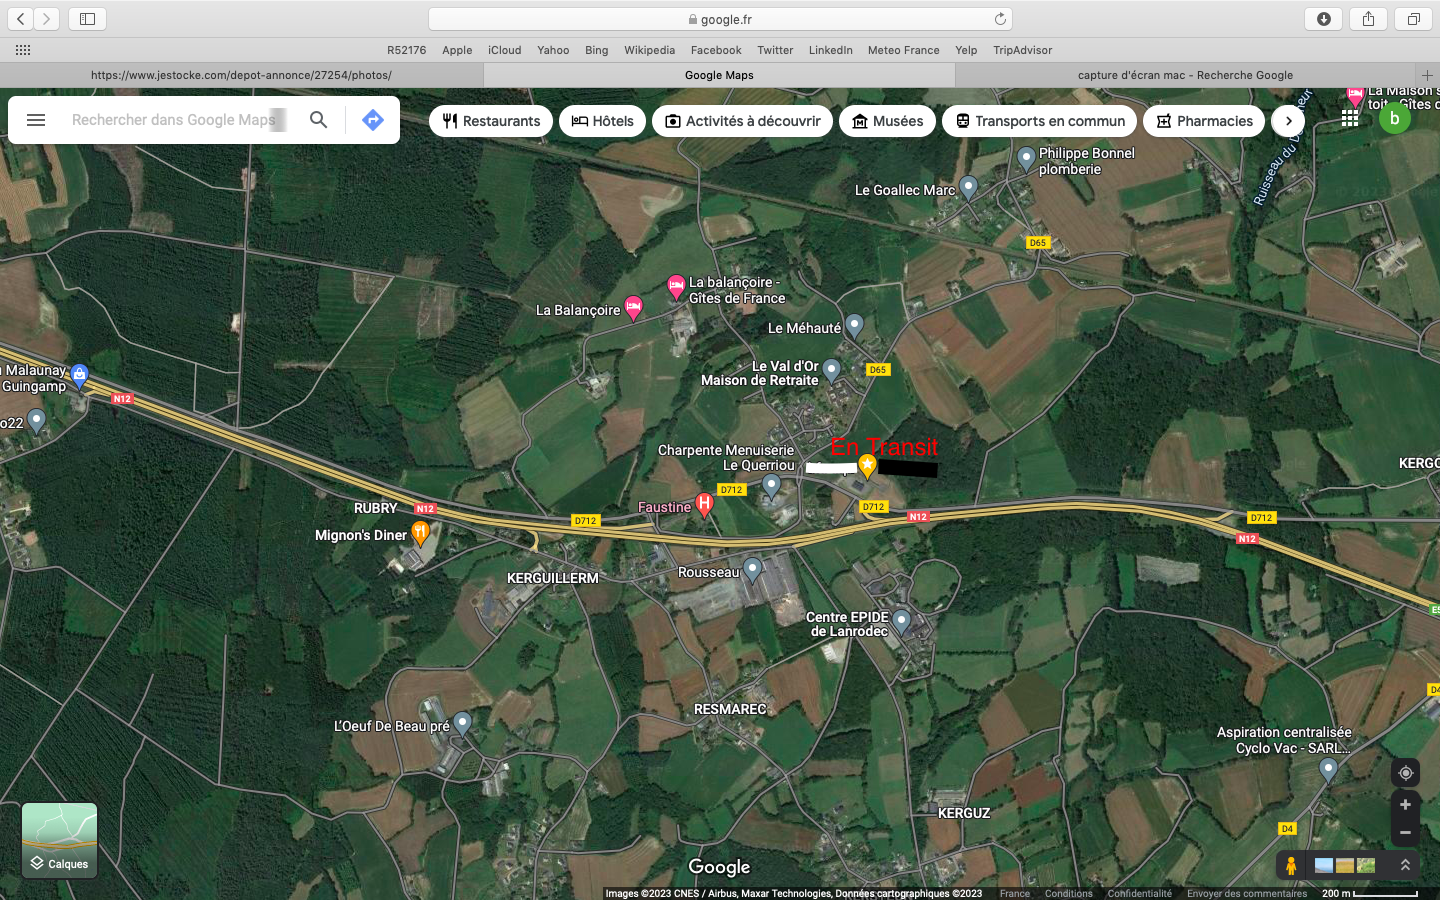Click the Conditions footer link
Image resolution: width=1440 pixels, height=900 pixels.
[x=1068, y=894]
